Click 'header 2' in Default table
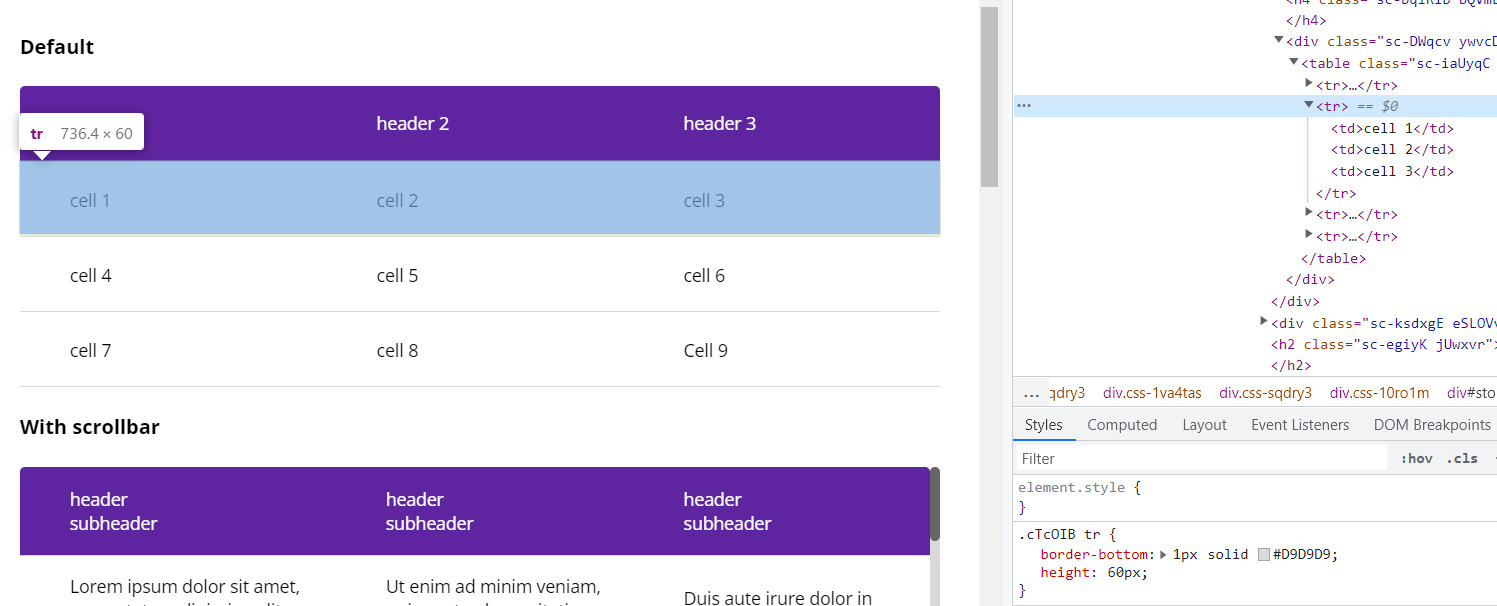Viewport: 1497px width, 606px height. [413, 124]
